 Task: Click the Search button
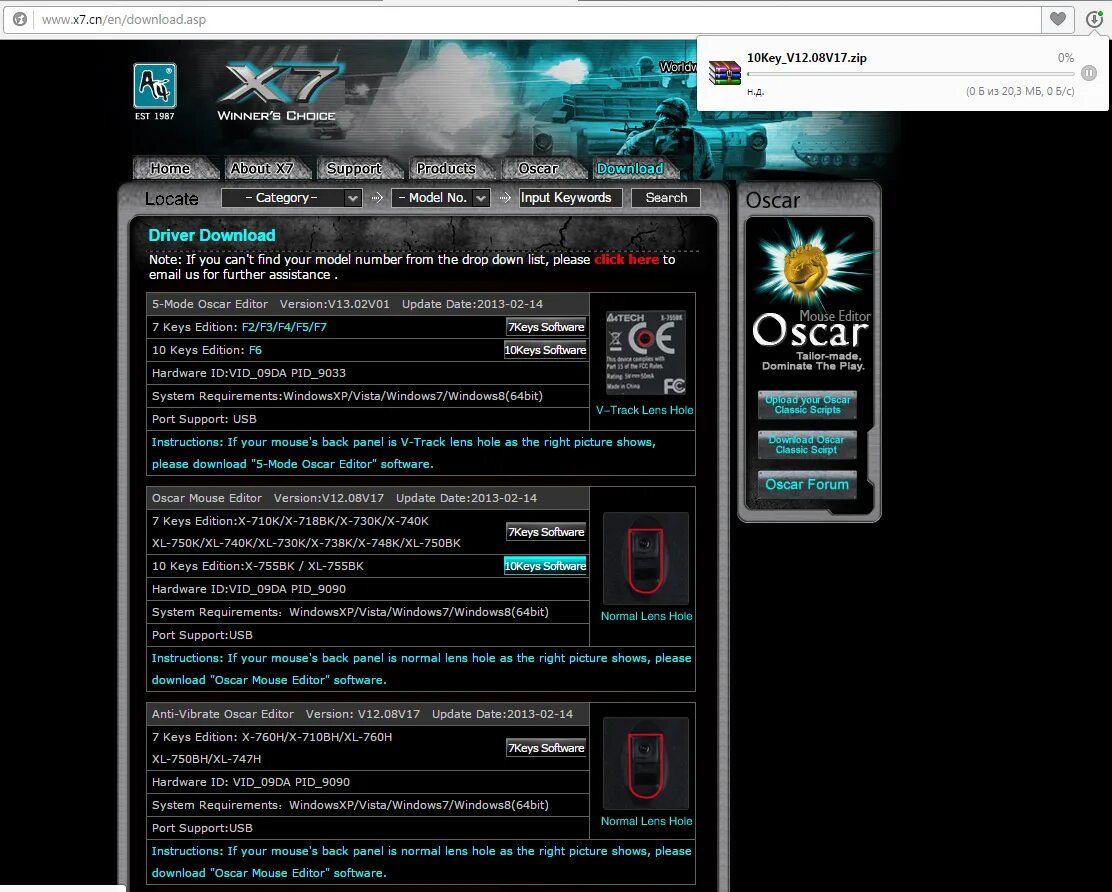[666, 198]
